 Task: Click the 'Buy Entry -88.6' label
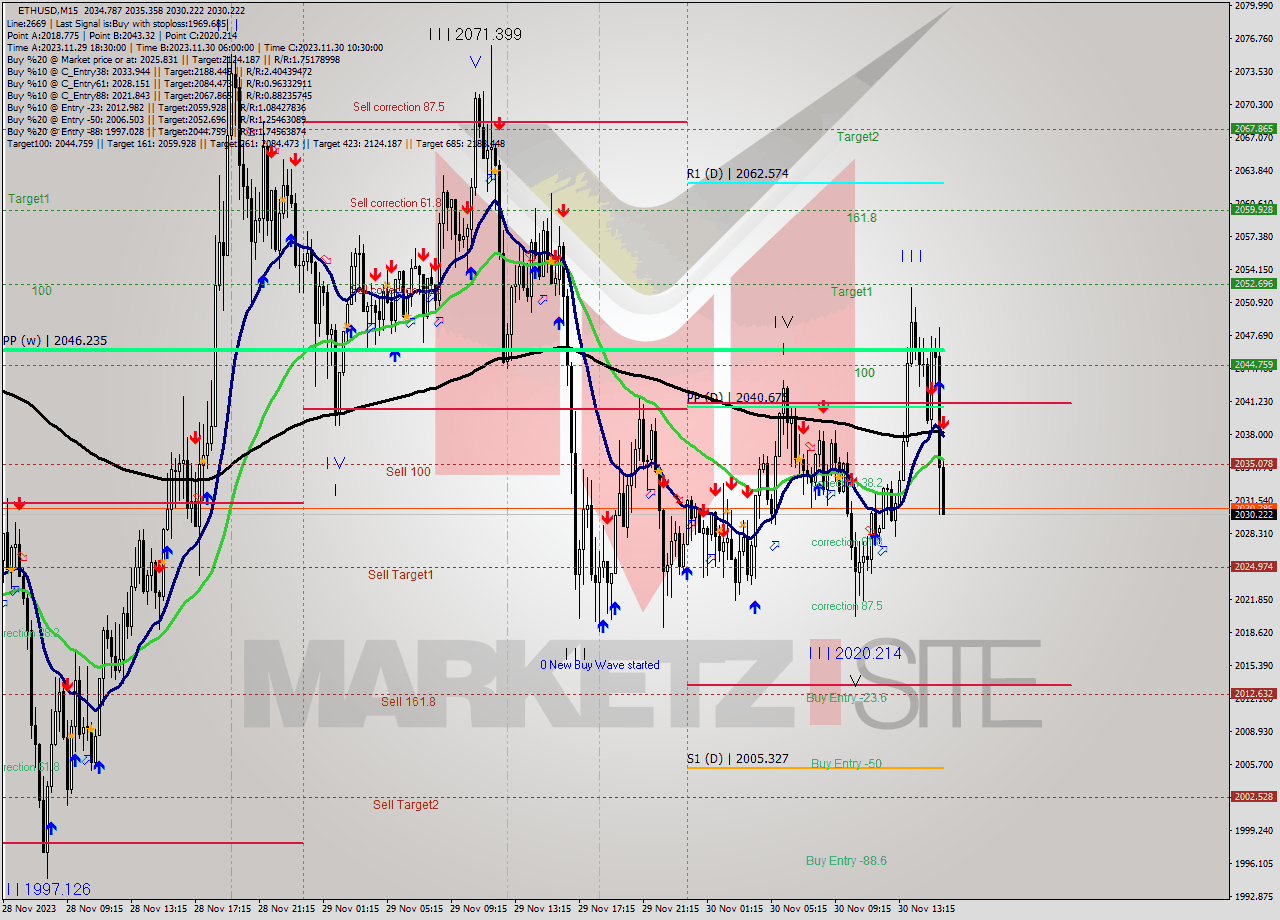click(846, 861)
